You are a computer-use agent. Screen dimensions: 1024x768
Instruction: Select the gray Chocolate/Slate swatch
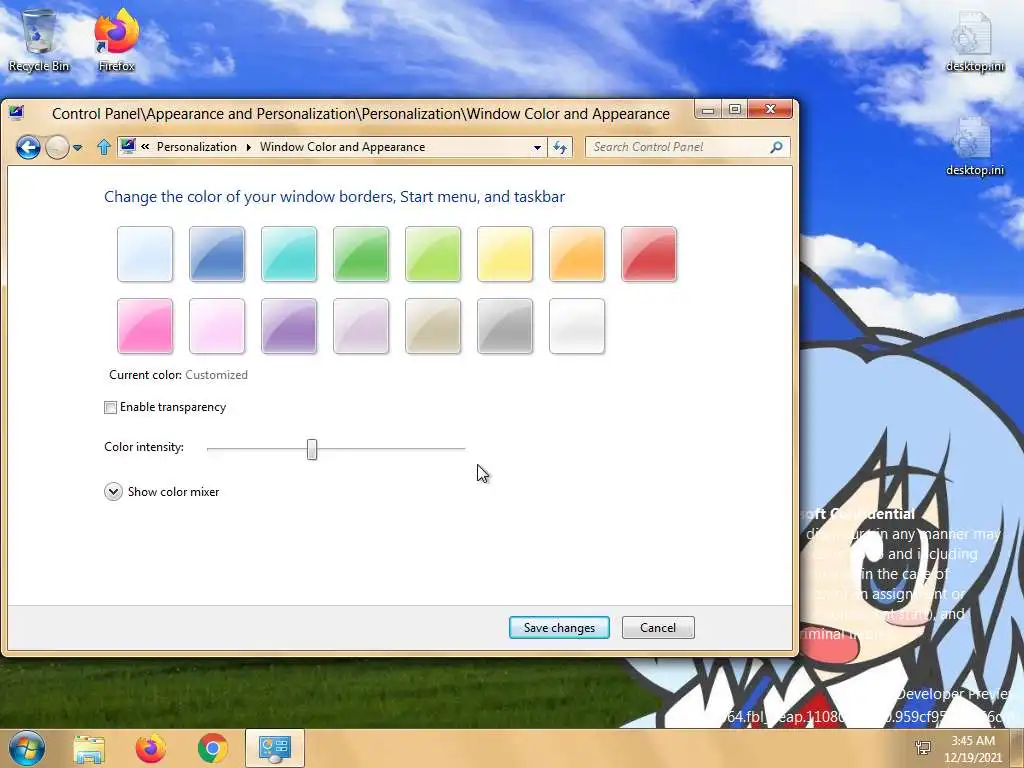coord(505,326)
